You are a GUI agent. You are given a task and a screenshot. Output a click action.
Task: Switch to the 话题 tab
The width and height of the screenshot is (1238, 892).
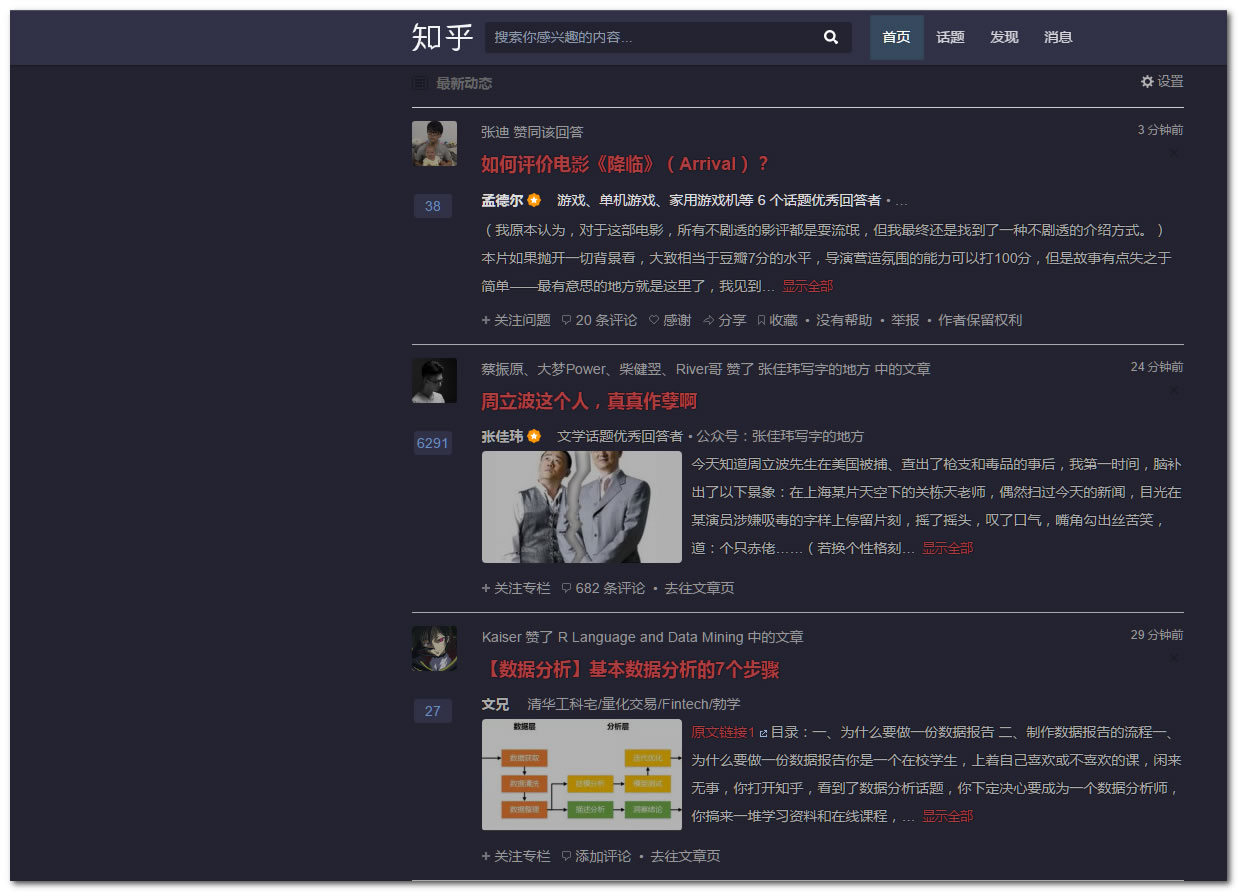949,37
